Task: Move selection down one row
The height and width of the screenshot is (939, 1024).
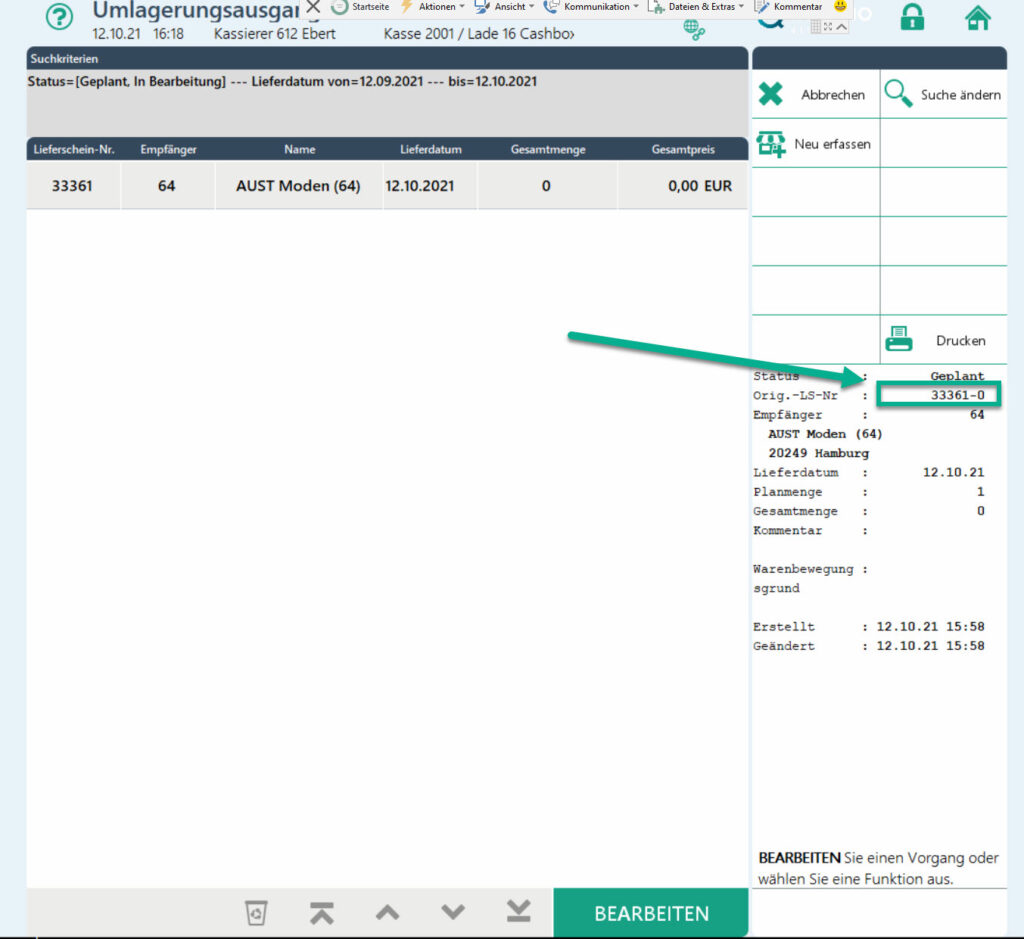Action: click(453, 912)
